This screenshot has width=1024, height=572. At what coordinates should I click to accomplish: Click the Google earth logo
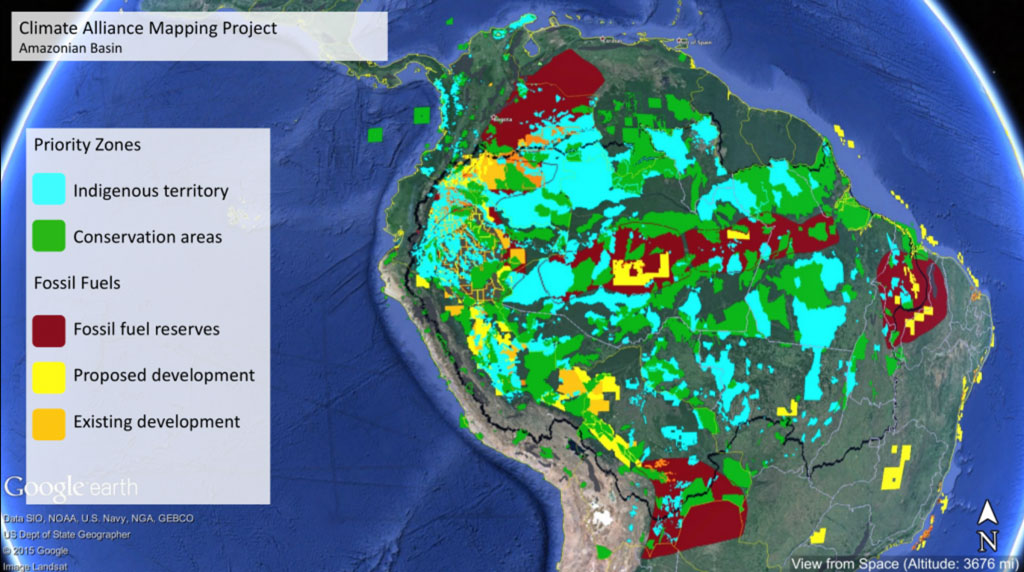(71, 487)
